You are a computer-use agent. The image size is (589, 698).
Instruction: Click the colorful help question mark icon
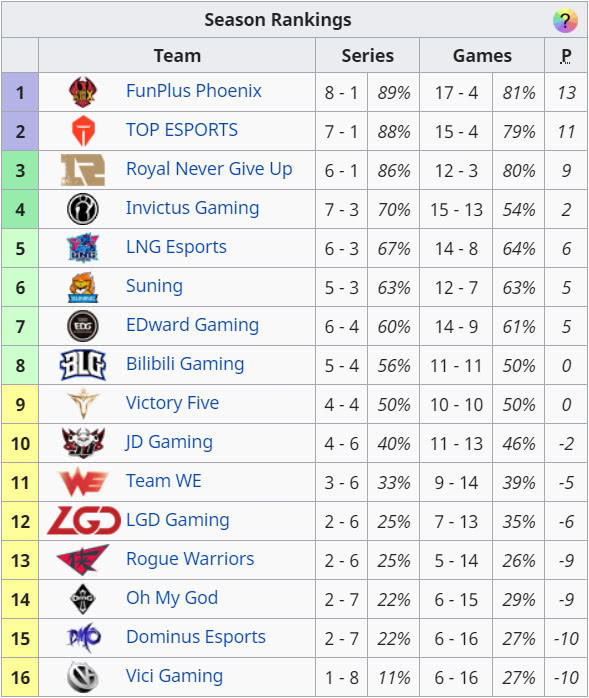pyautogui.click(x=565, y=20)
